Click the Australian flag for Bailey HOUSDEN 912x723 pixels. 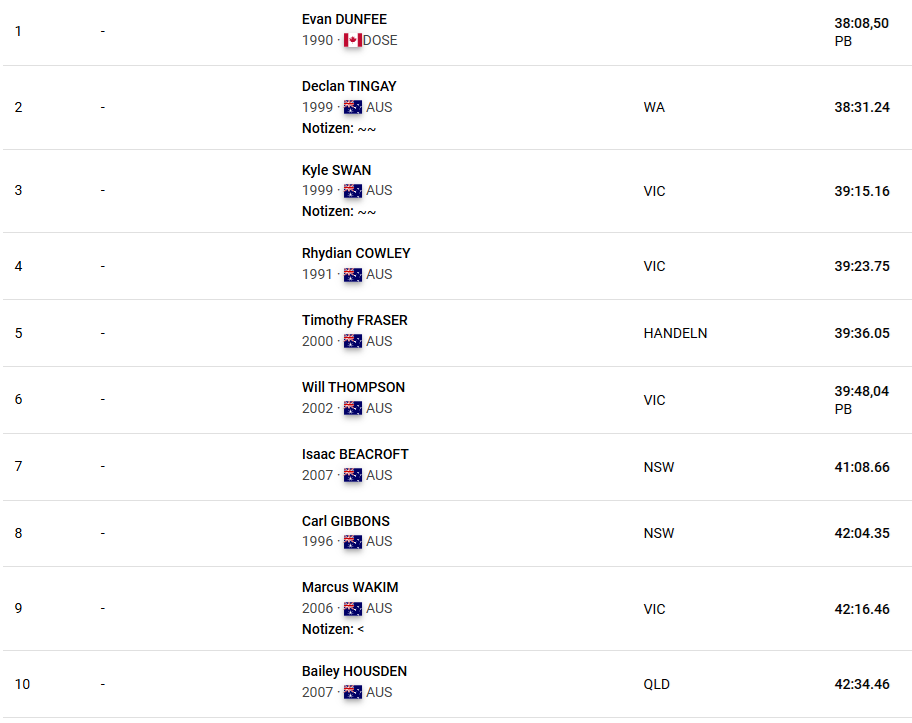(352, 692)
